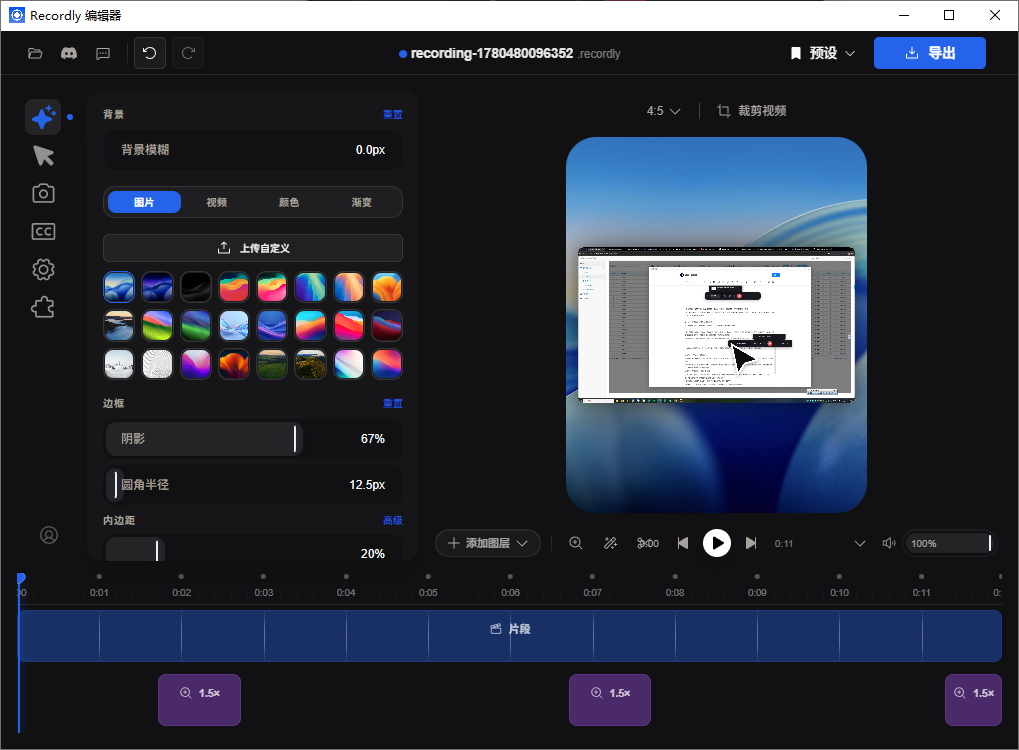This screenshot has width=1019, height=750.
Task: Open the 预设 presets dropdown
Action: point(822,53)
